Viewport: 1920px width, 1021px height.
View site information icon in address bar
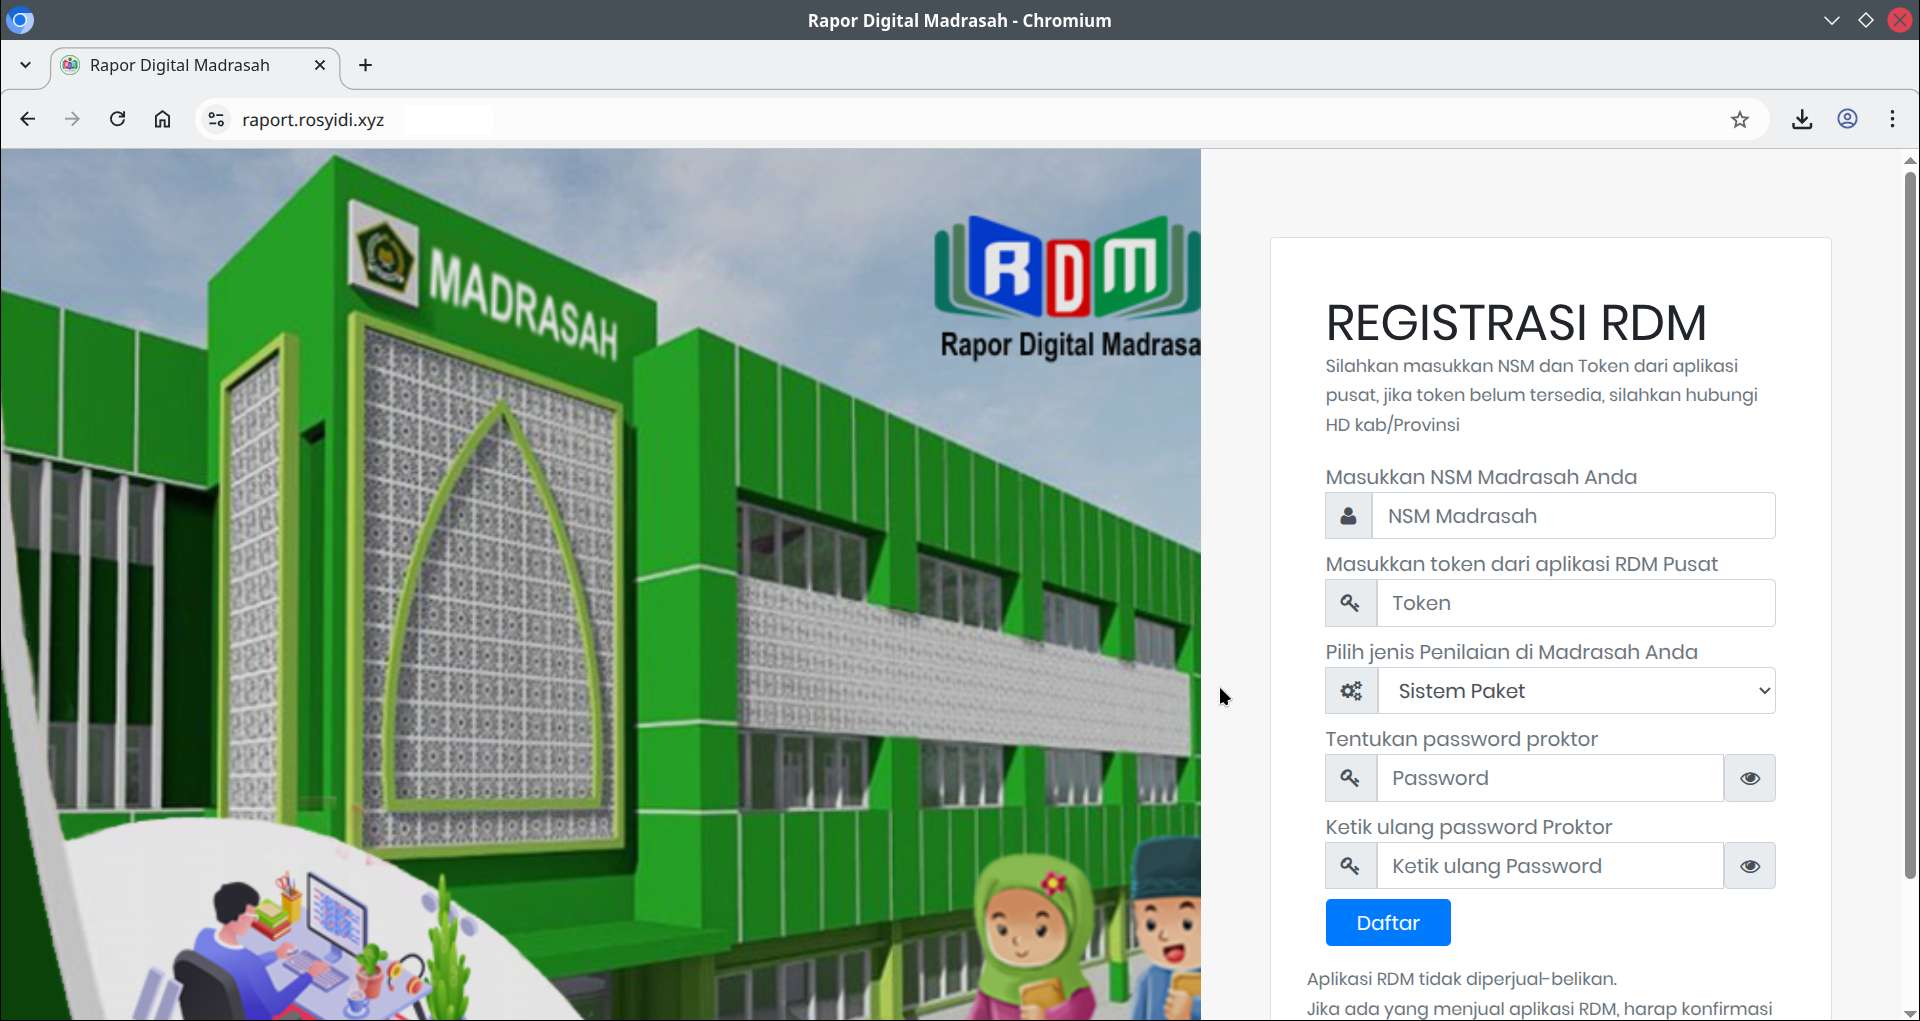tap(216, 120)
